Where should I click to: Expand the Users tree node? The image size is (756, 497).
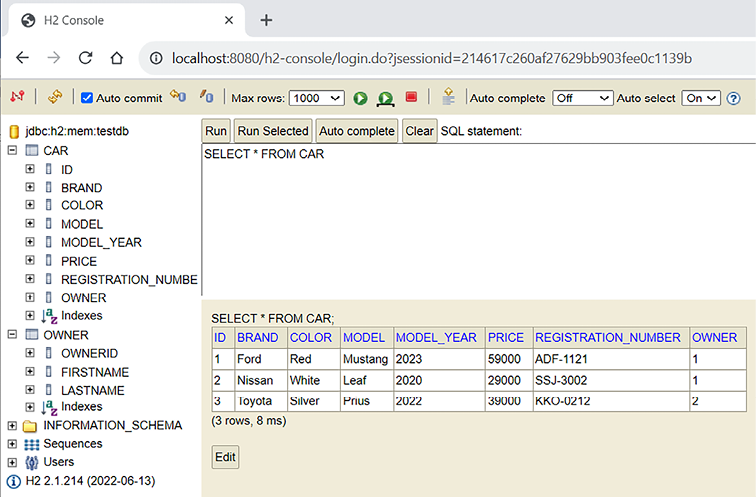coord(12,462)
